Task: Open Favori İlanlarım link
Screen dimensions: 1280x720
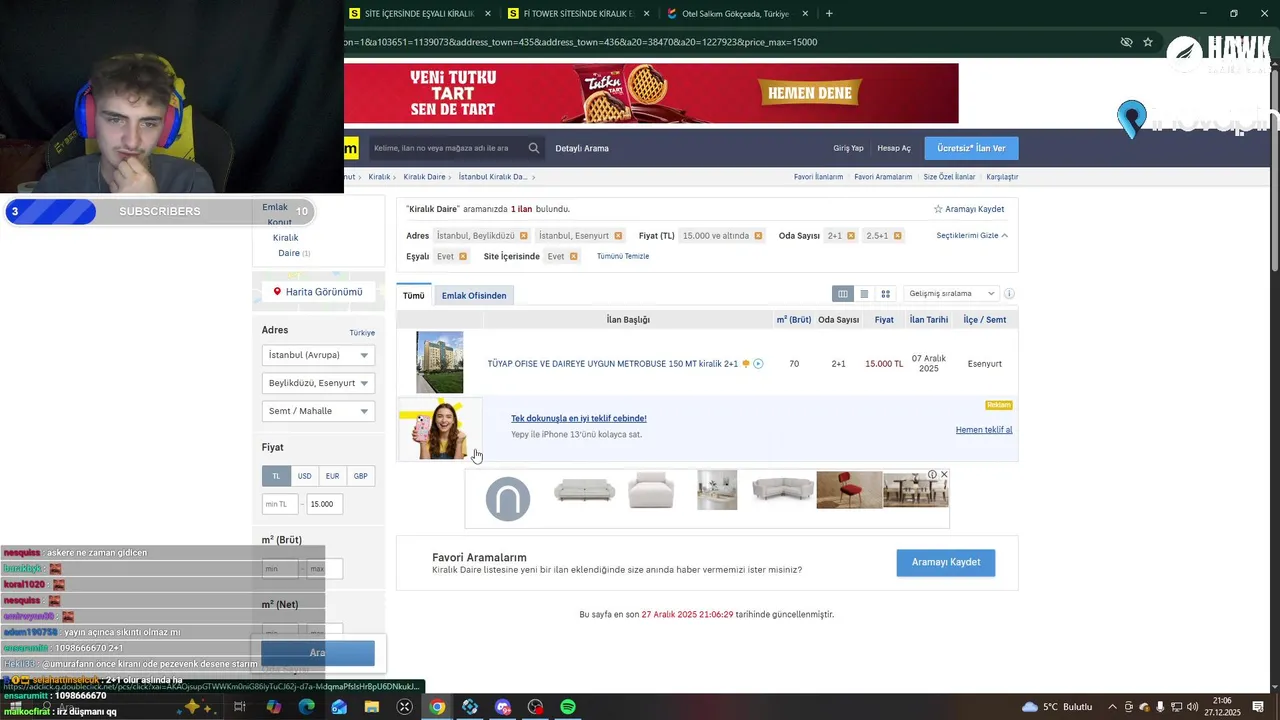Action: click(818, 177)
